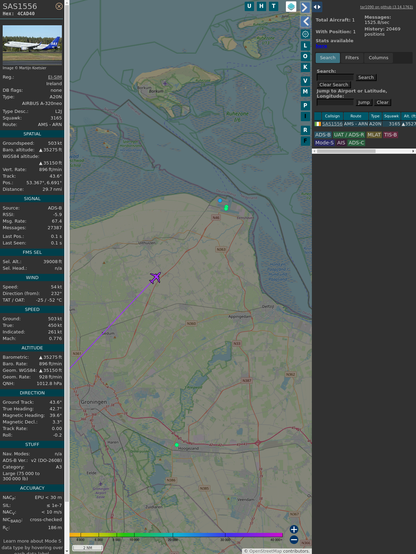Click the P persistence button
Viewport: 416px width, 554px height.
305,105
